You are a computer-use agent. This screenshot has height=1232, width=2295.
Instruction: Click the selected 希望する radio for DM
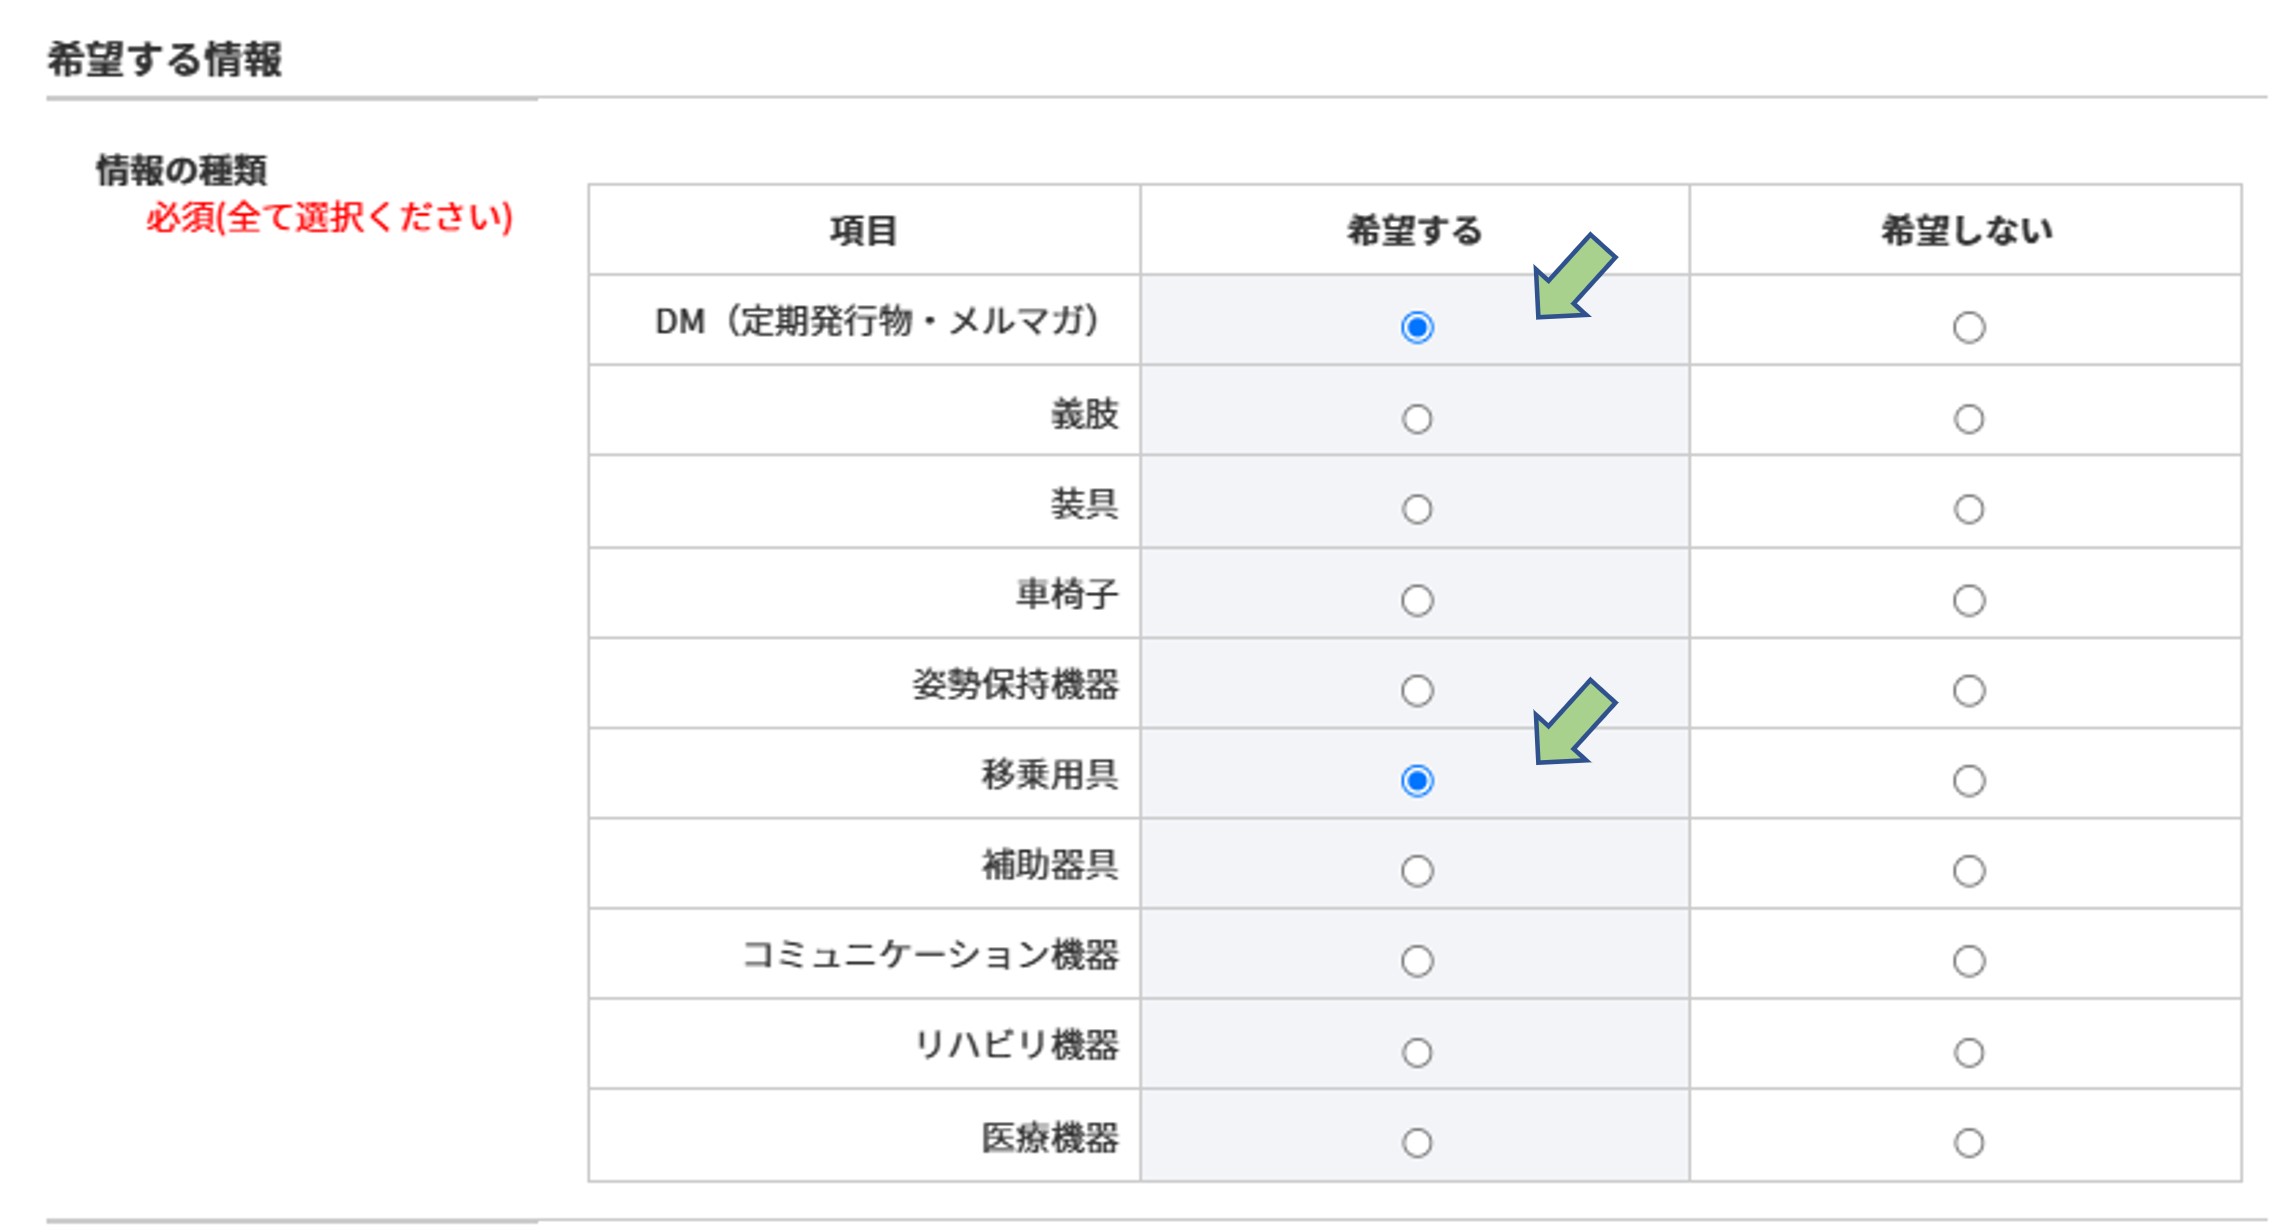point(1416,327)
